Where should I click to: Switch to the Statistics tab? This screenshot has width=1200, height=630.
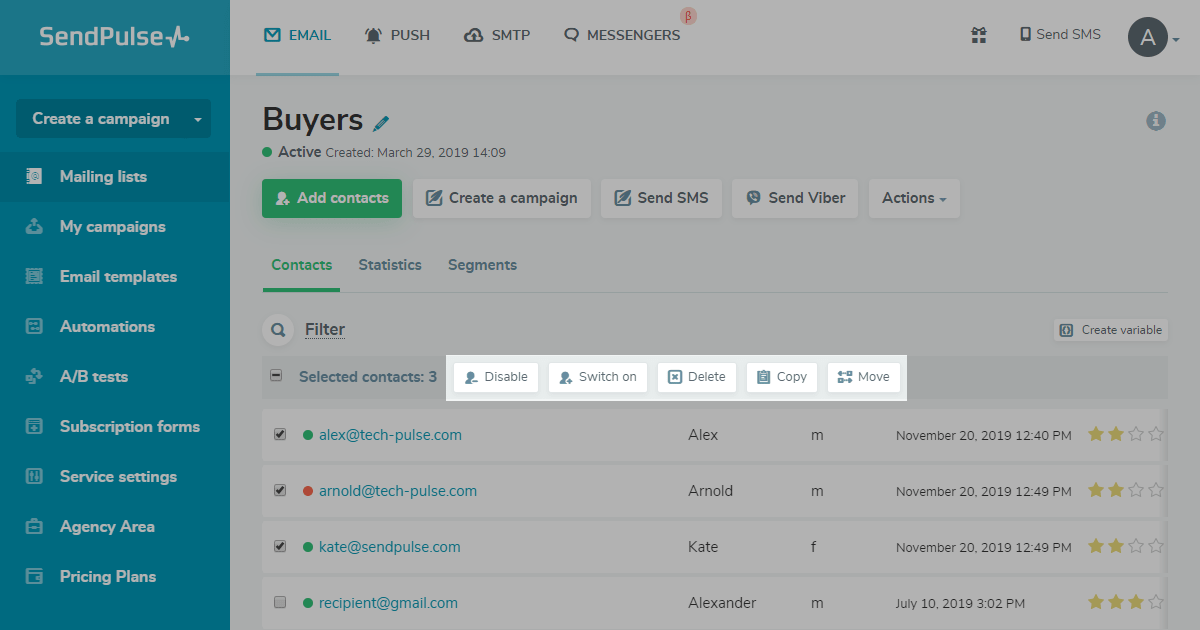point(390,265)
